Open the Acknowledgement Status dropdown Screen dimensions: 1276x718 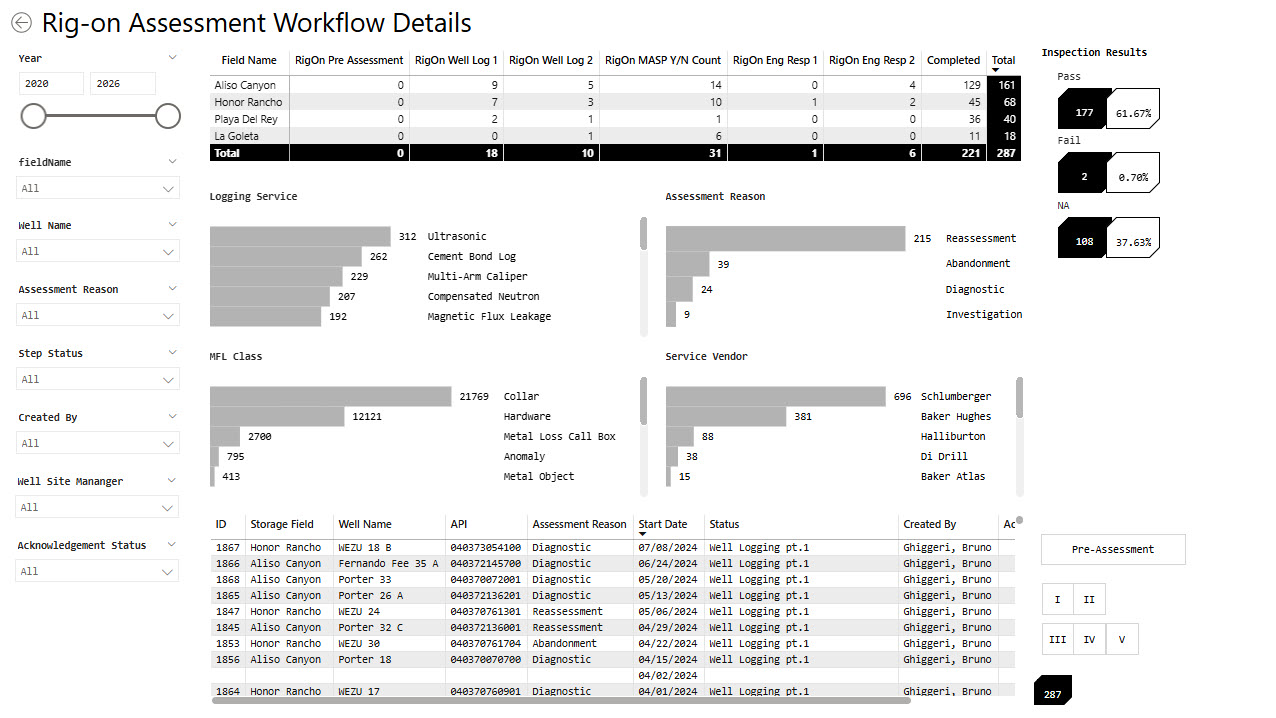(x=97, y=572)
